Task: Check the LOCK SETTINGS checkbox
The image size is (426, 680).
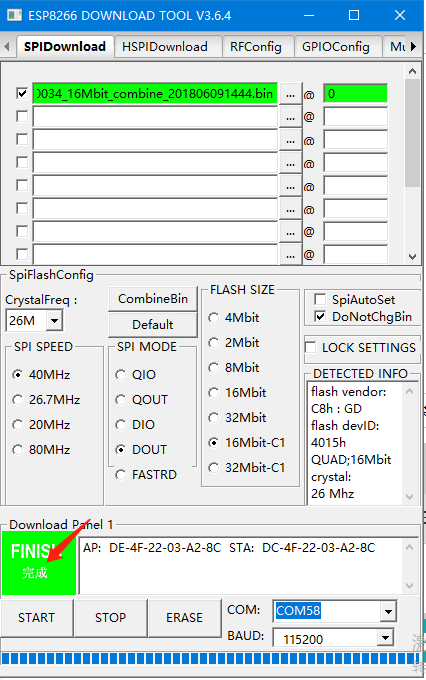Action: (311, 348)
